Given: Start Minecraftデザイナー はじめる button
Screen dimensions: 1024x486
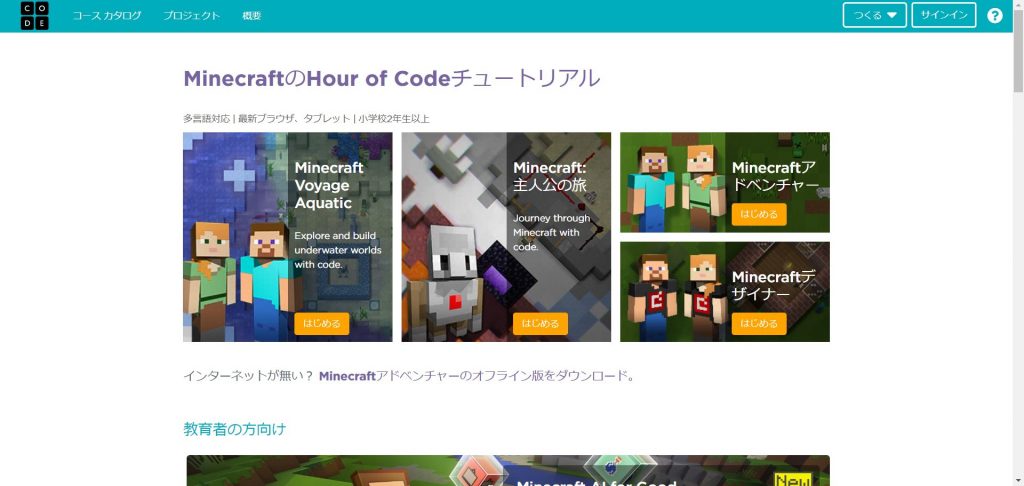Looking at the screenshot, I should tap(759, 323).
